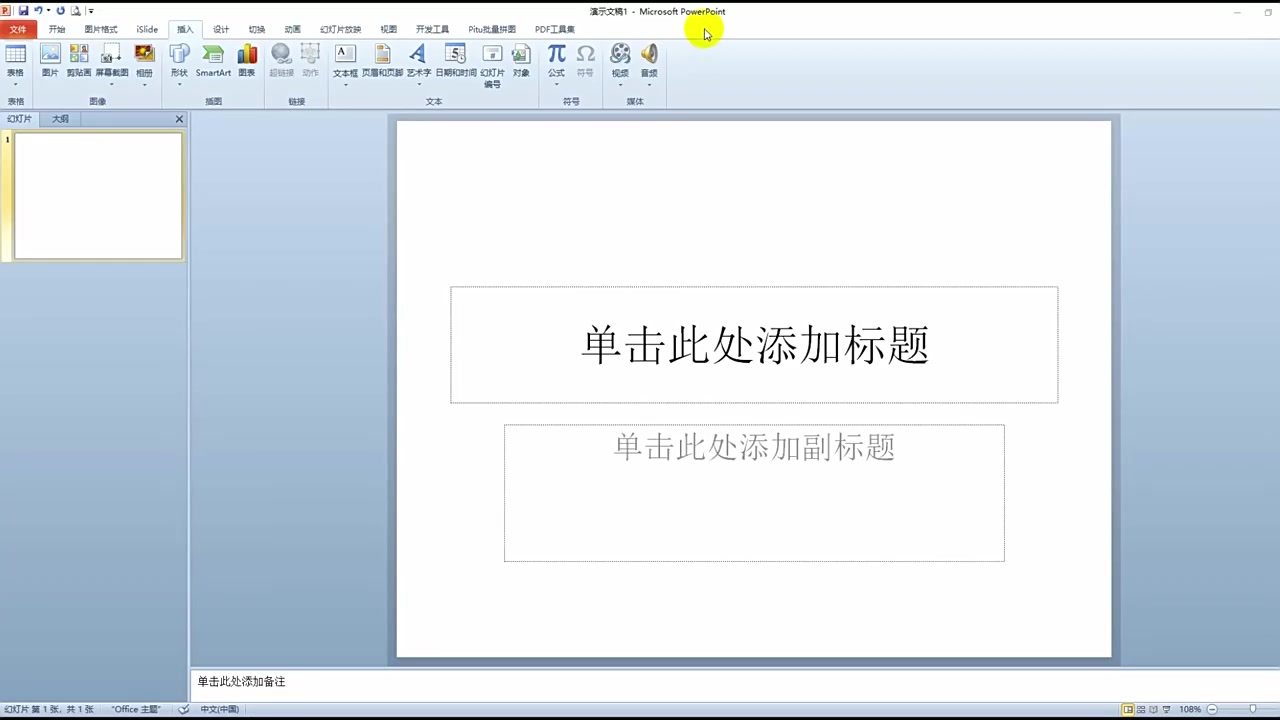Image resolution: width=1280 pixels, height=720 pixels.
Task: Select the 大纲 outline pane tab
Action: (61, 119)
